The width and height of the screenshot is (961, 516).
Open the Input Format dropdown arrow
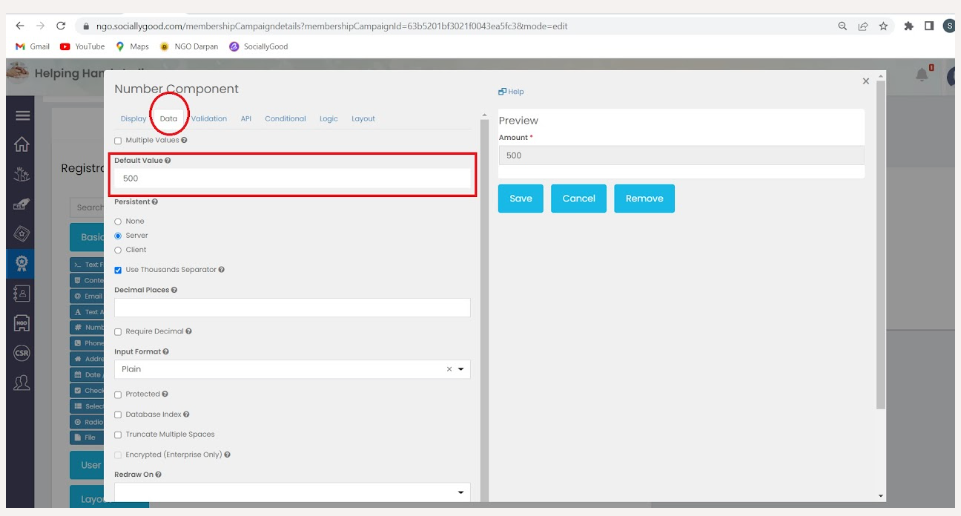pyautogui.click(x=461, y=370)
